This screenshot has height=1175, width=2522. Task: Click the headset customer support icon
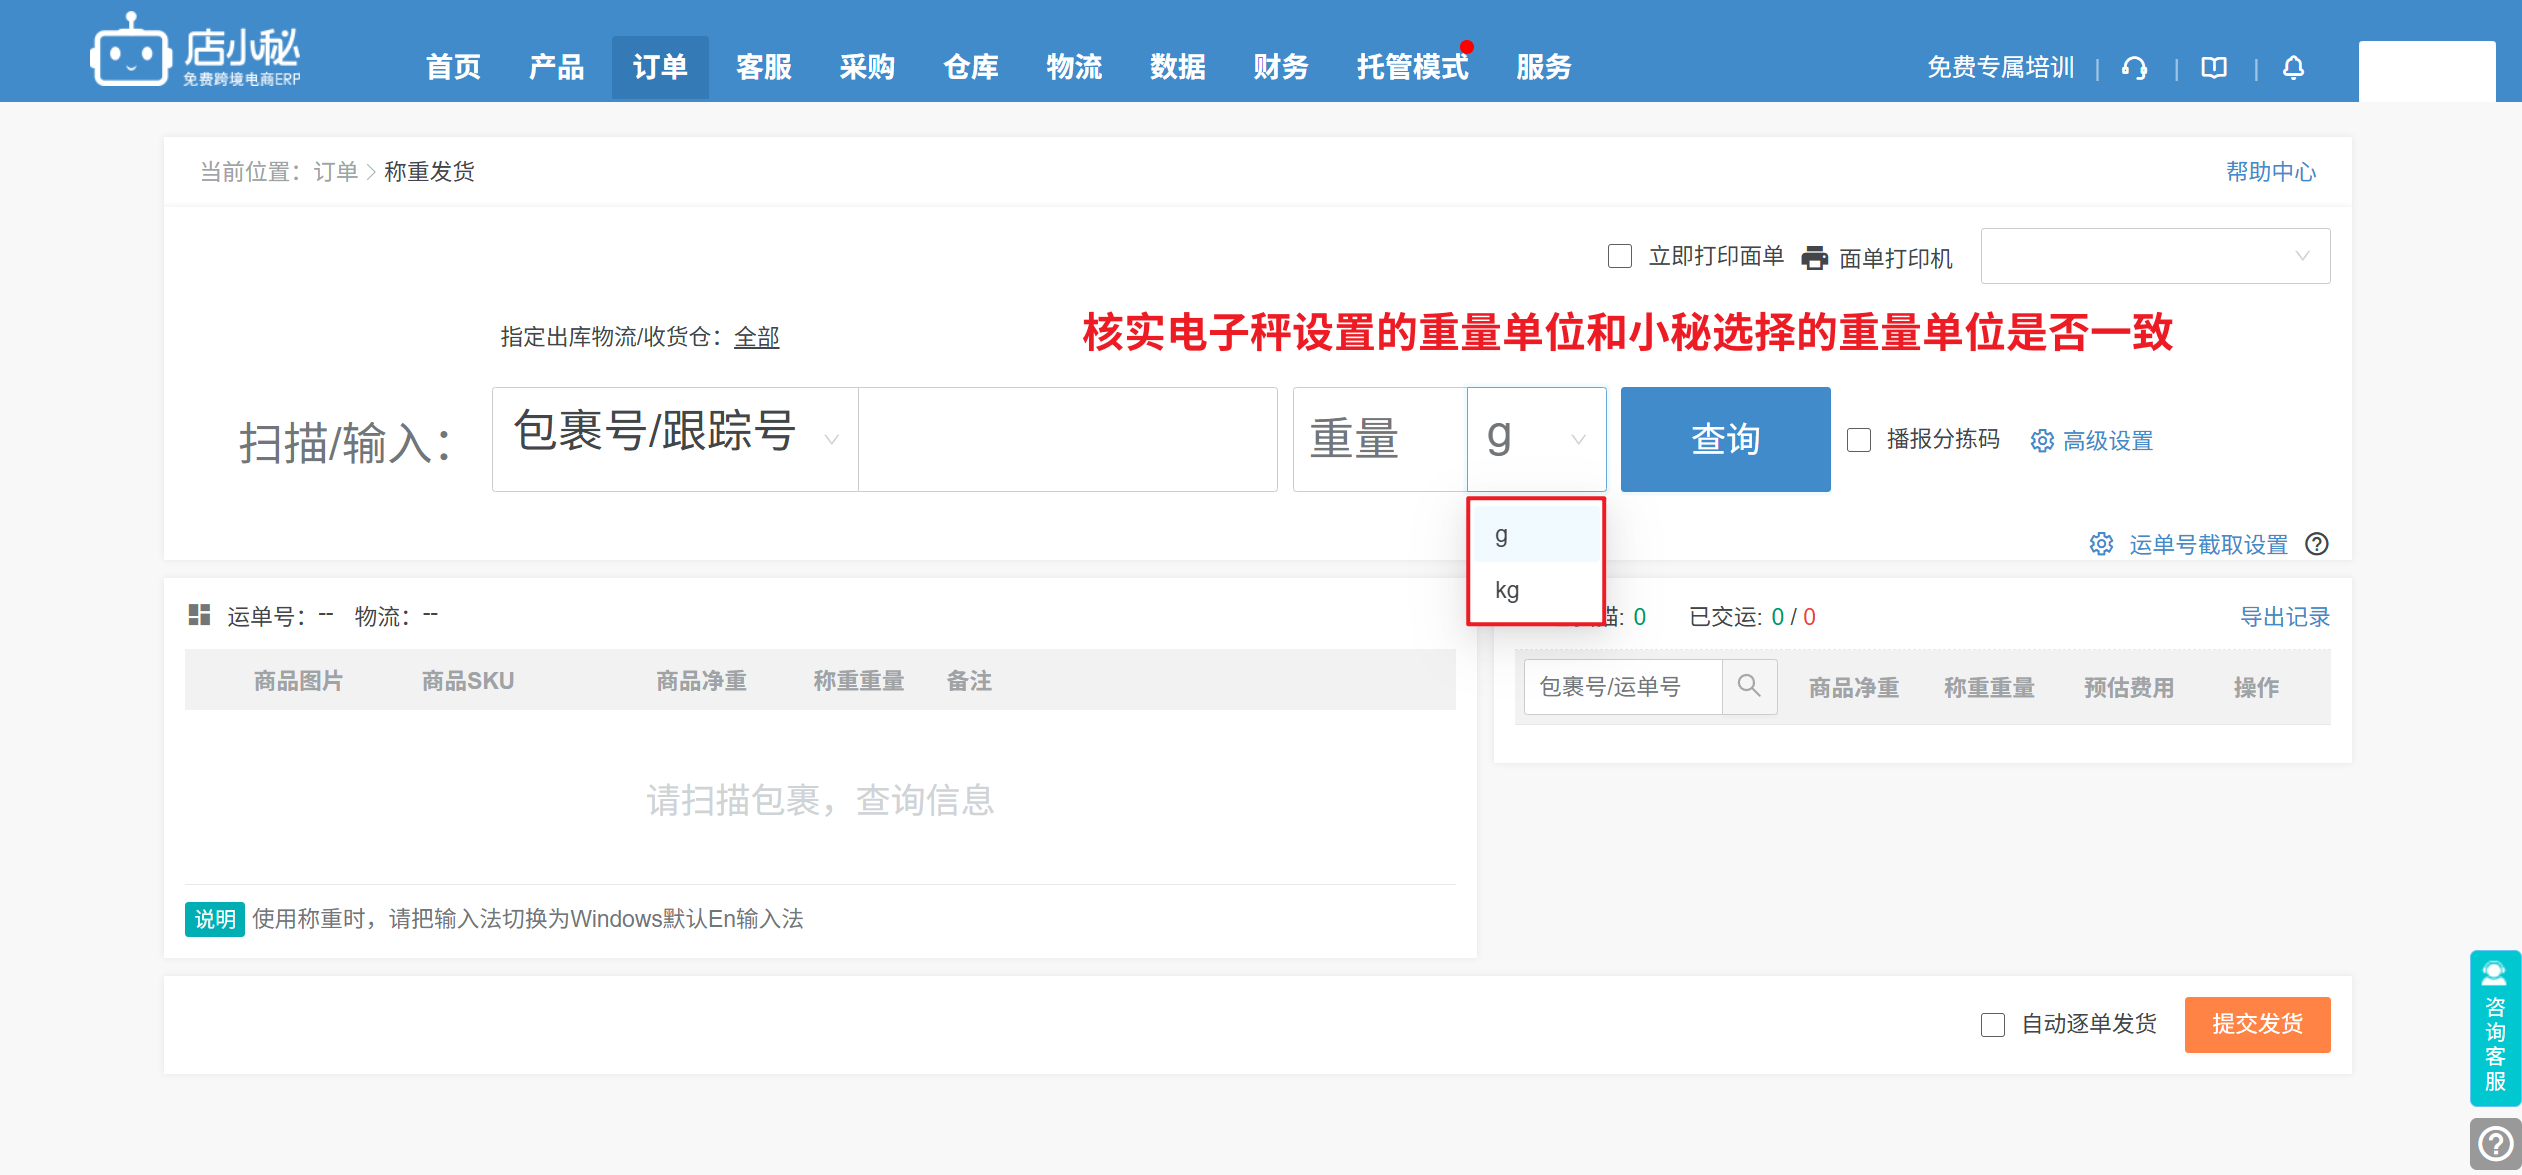[2135, 68]
